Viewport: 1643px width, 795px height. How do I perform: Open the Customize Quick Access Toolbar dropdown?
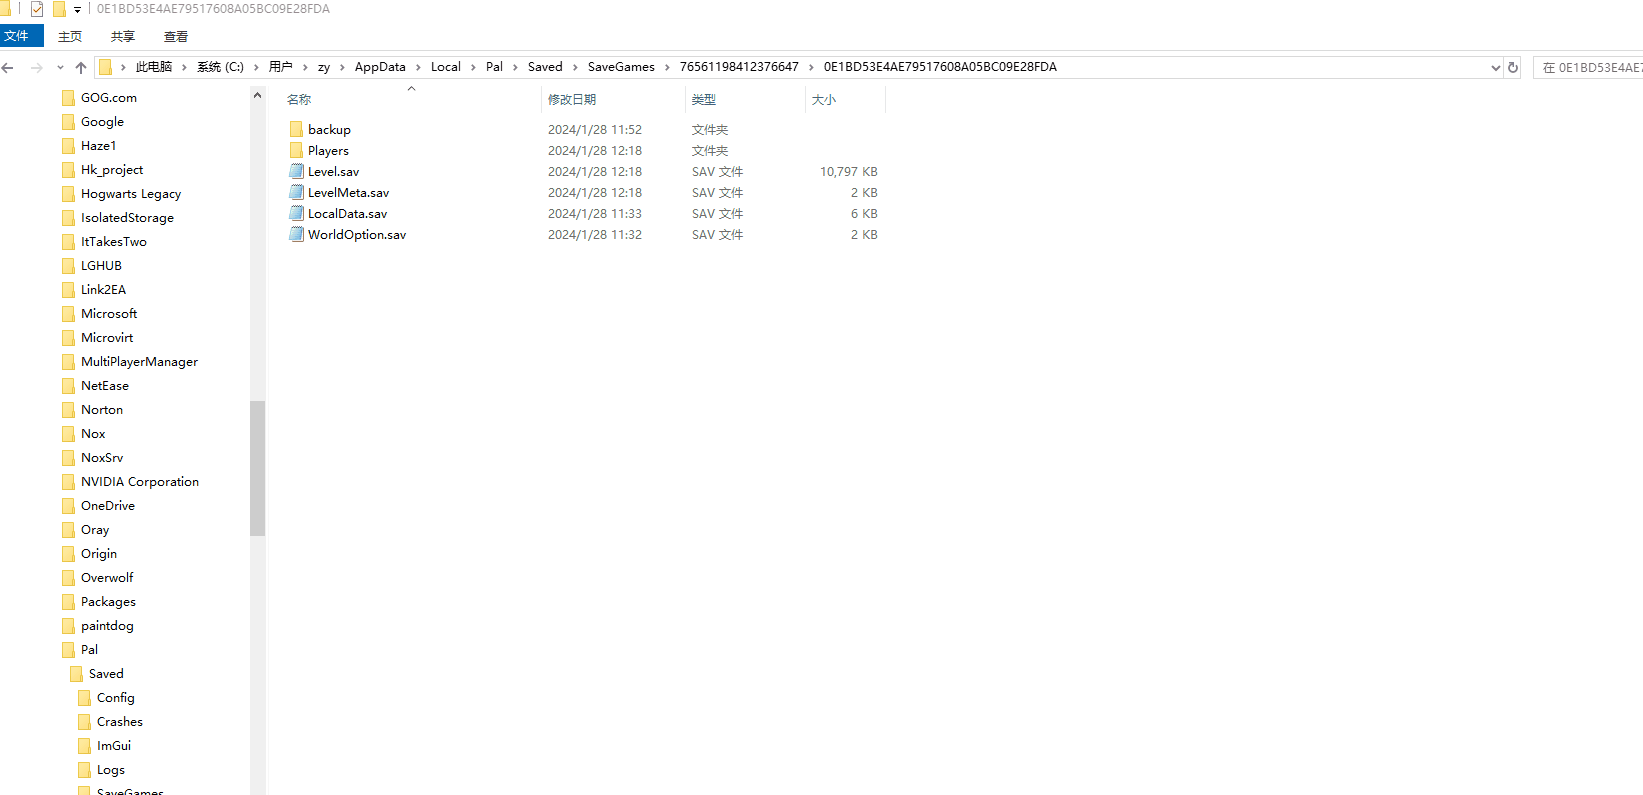tap(77, 10)
